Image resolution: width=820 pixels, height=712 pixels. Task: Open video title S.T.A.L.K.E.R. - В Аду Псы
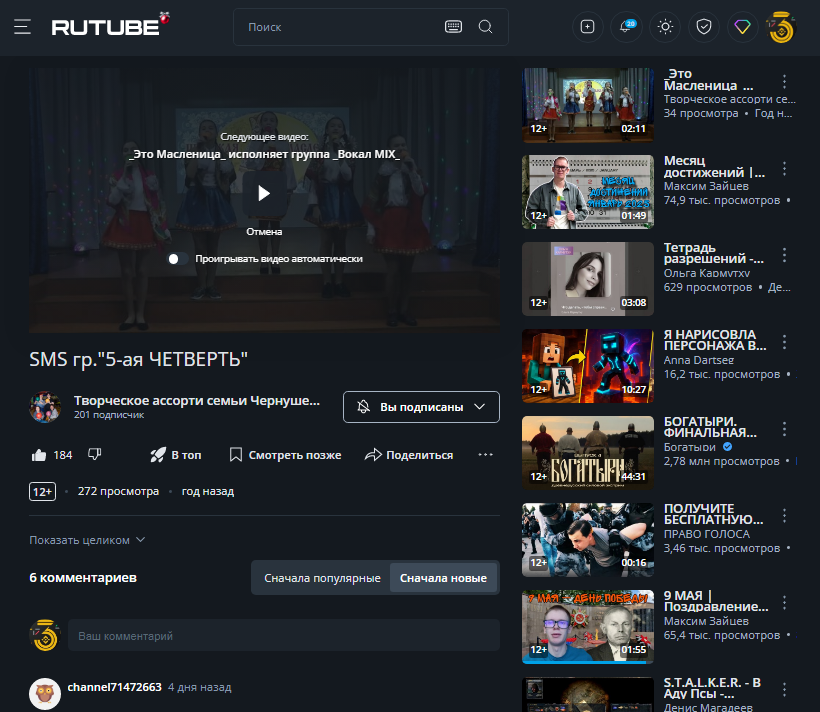coord(712,688)
